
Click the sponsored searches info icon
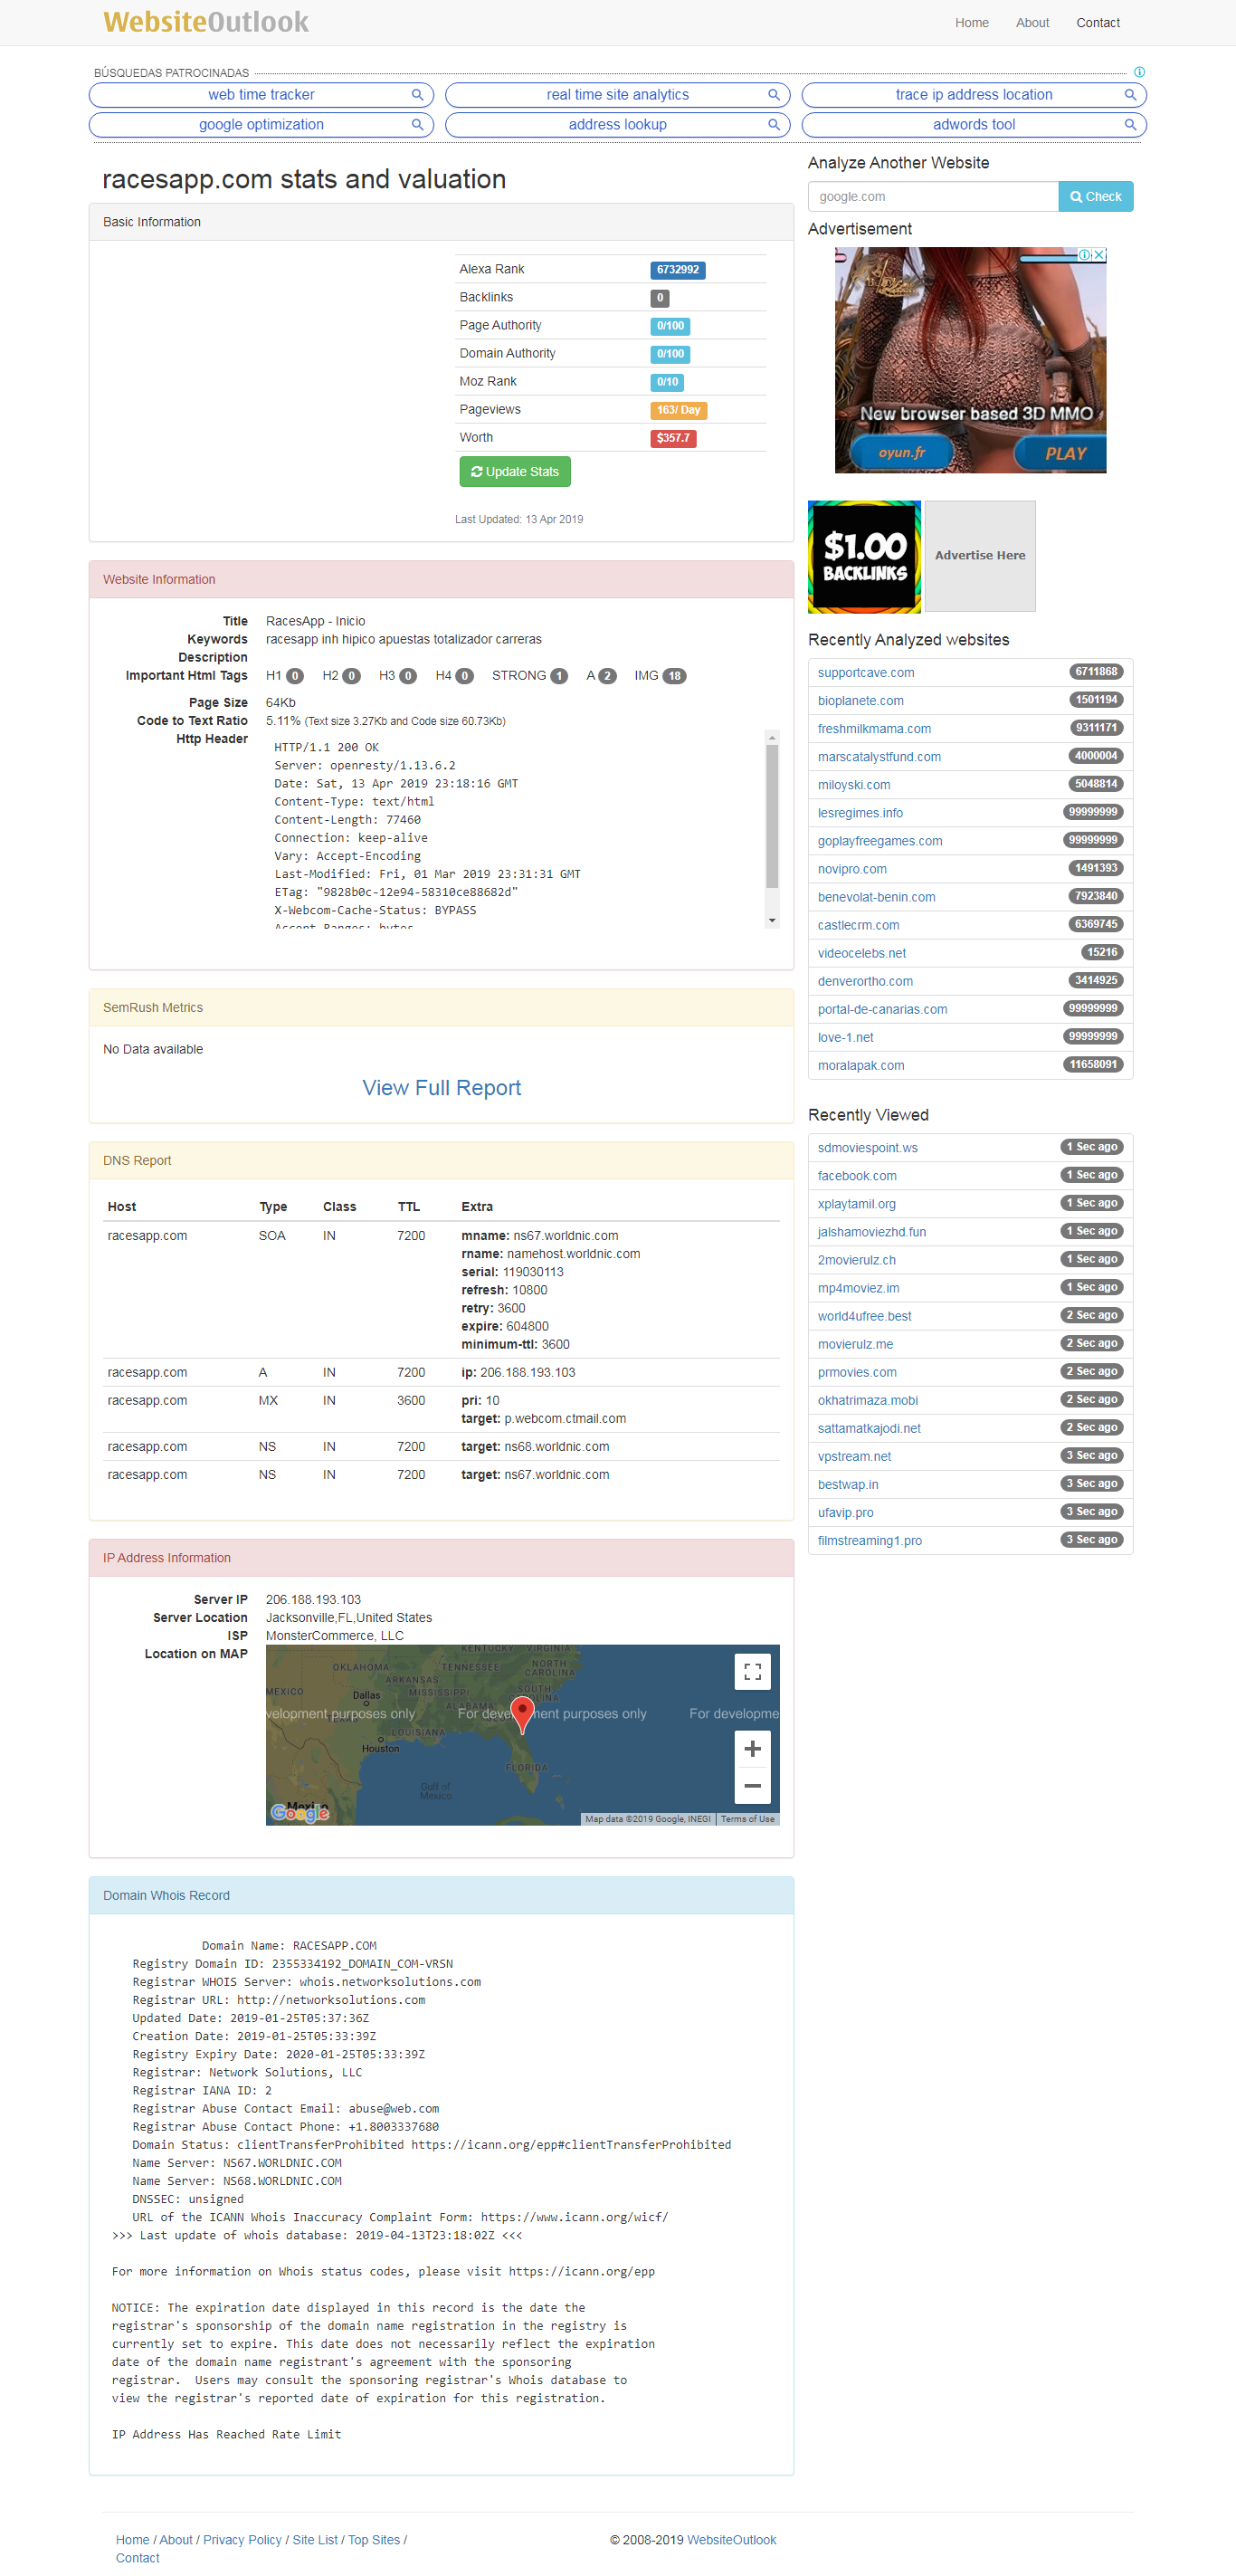(x=1139, y=72)
